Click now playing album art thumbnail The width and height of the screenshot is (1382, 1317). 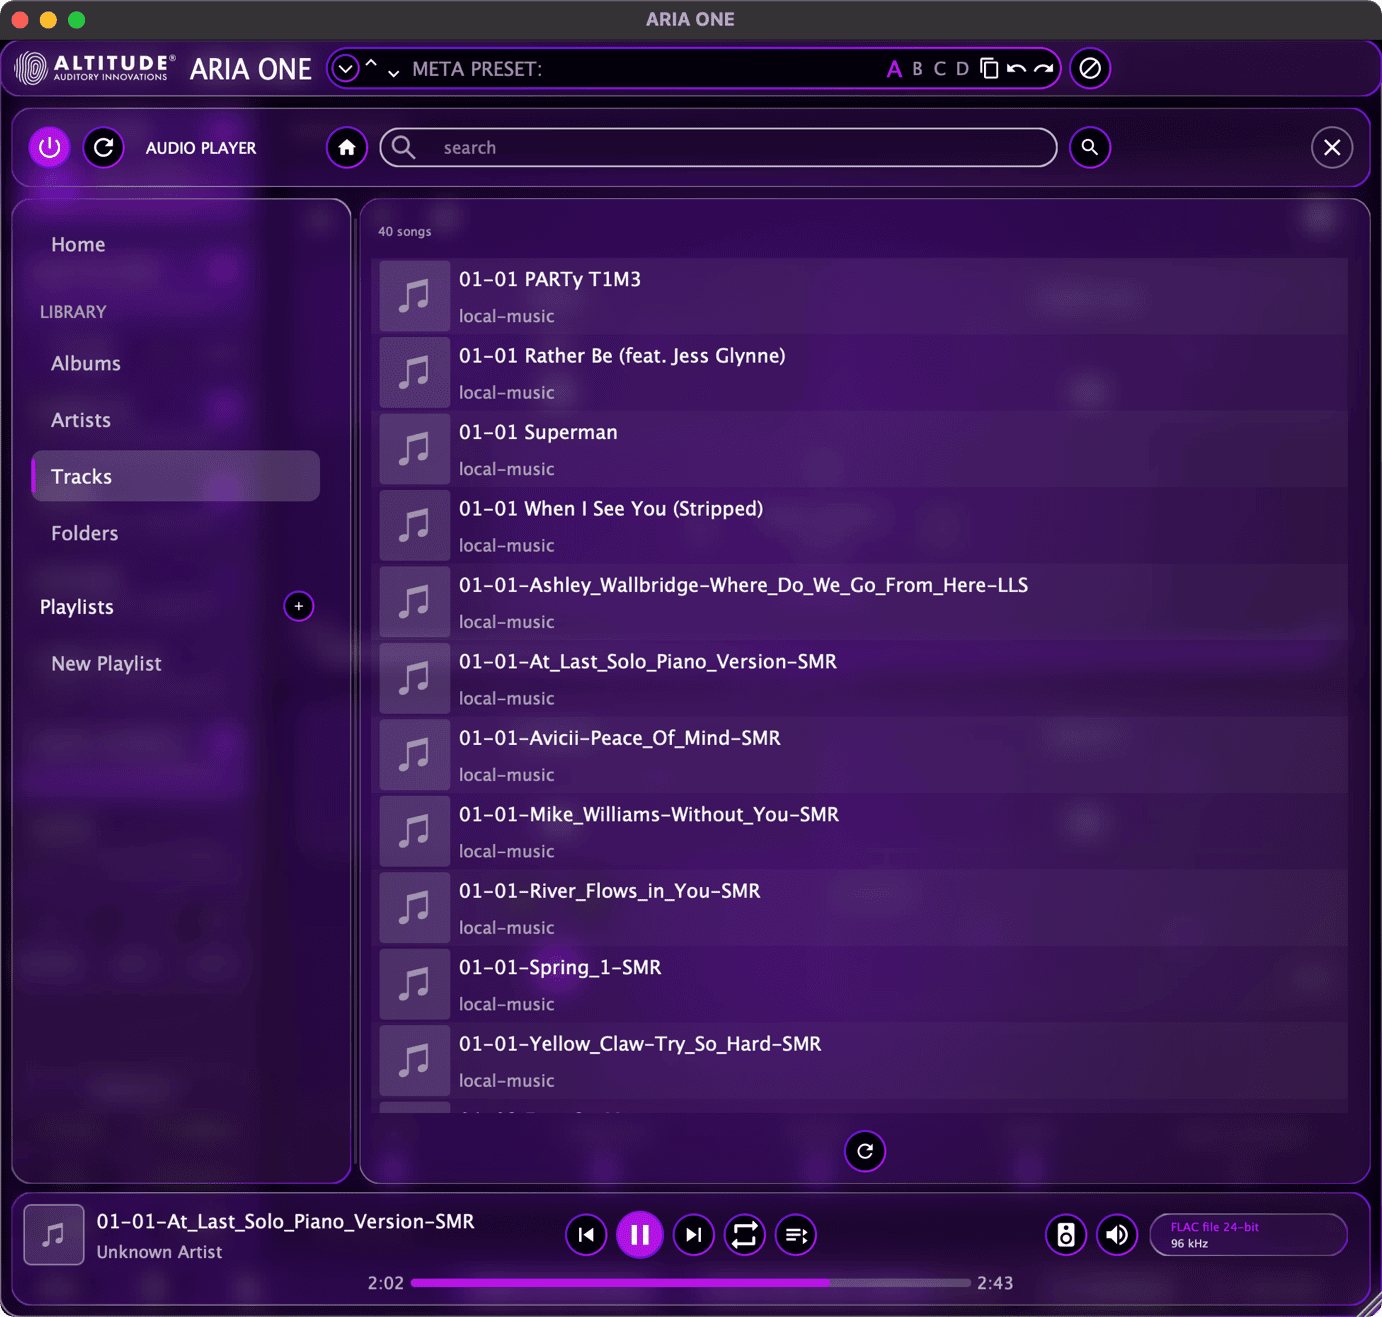click(x=54, y=1235)
